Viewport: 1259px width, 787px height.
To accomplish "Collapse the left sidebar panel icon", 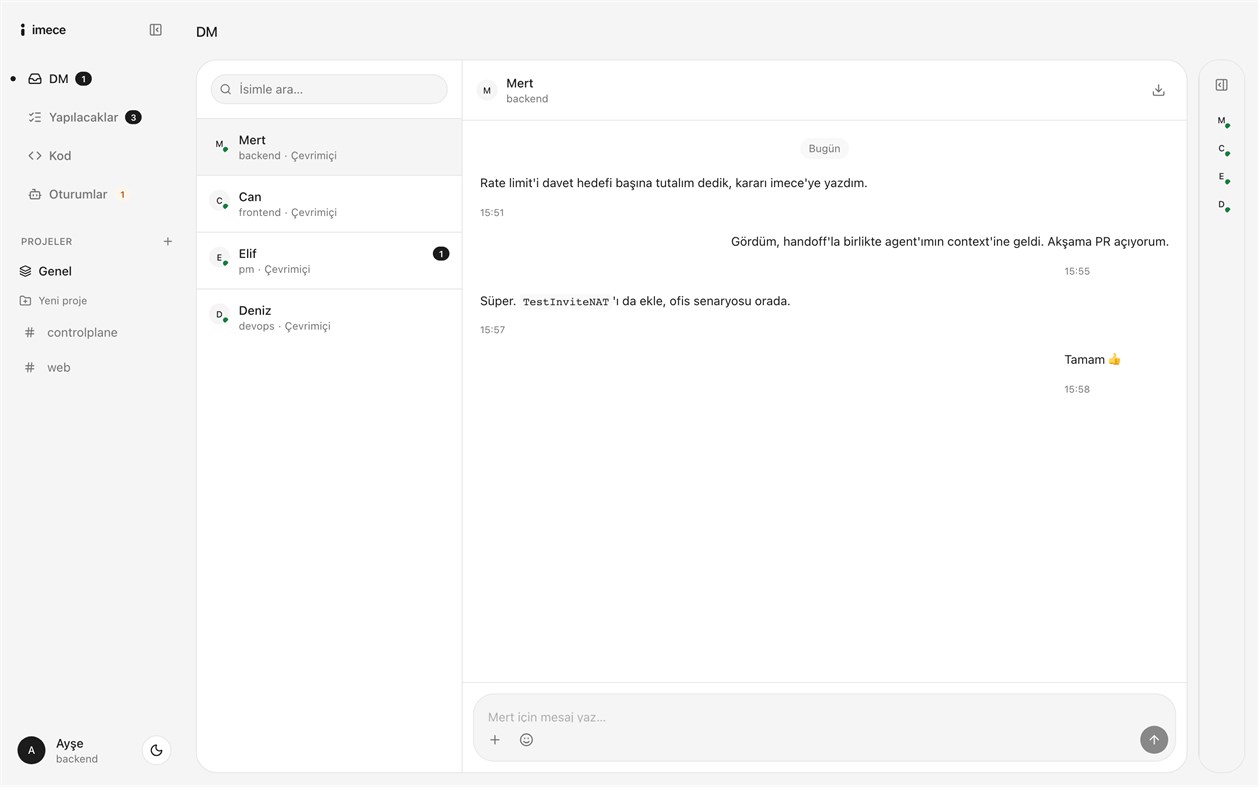I will coord(155,30).
